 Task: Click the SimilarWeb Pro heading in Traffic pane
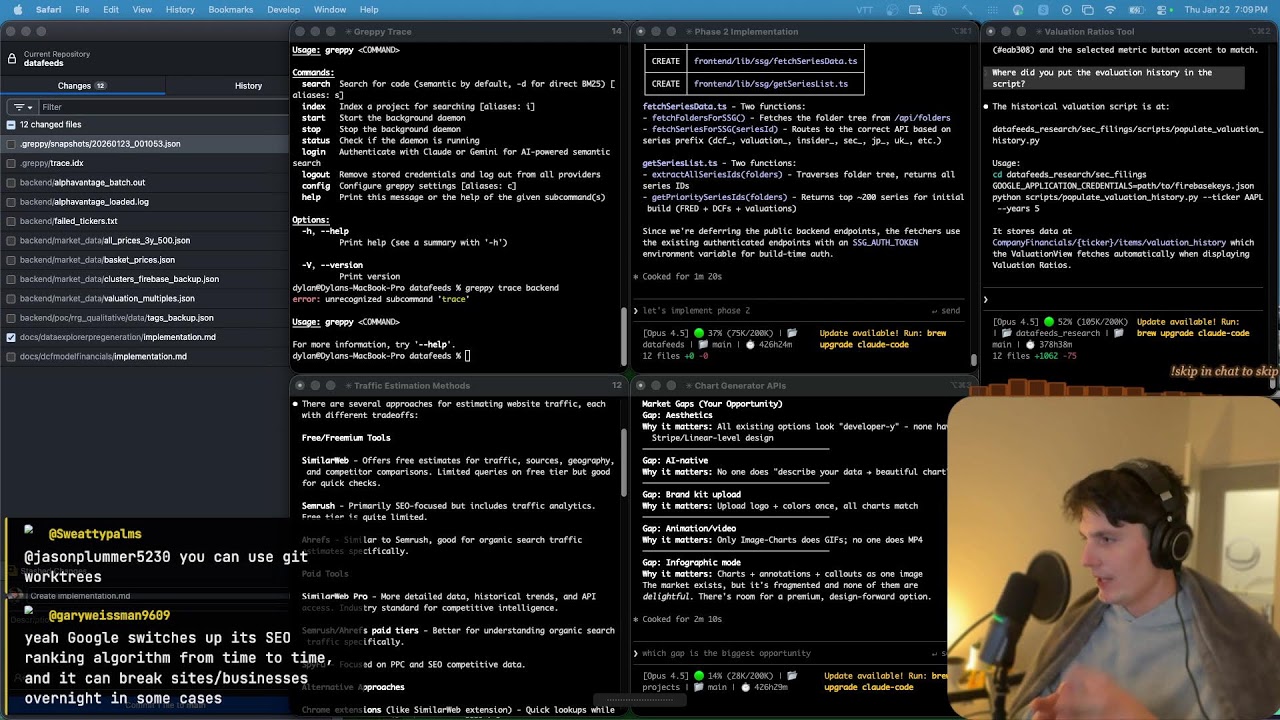(x=335, y=597)
